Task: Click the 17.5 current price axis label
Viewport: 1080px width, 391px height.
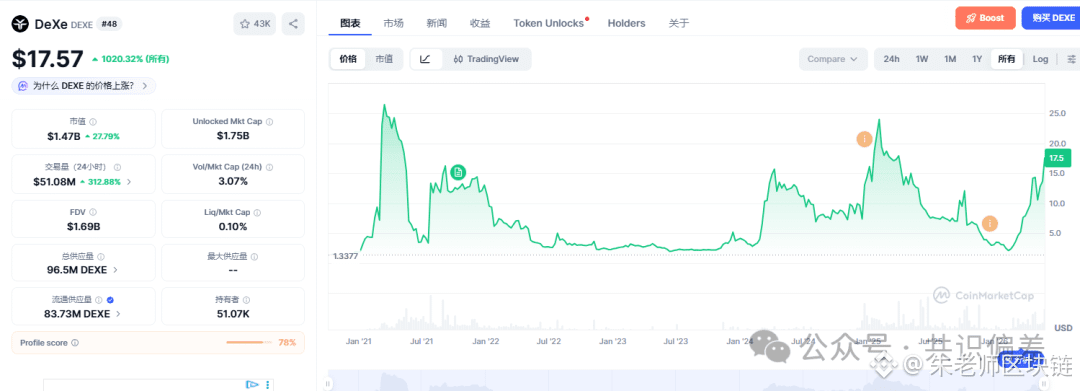Action: pos(1057,158)
